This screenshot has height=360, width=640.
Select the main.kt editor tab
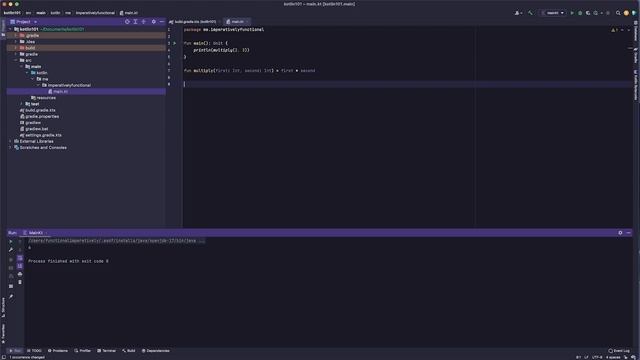[237, 22]
